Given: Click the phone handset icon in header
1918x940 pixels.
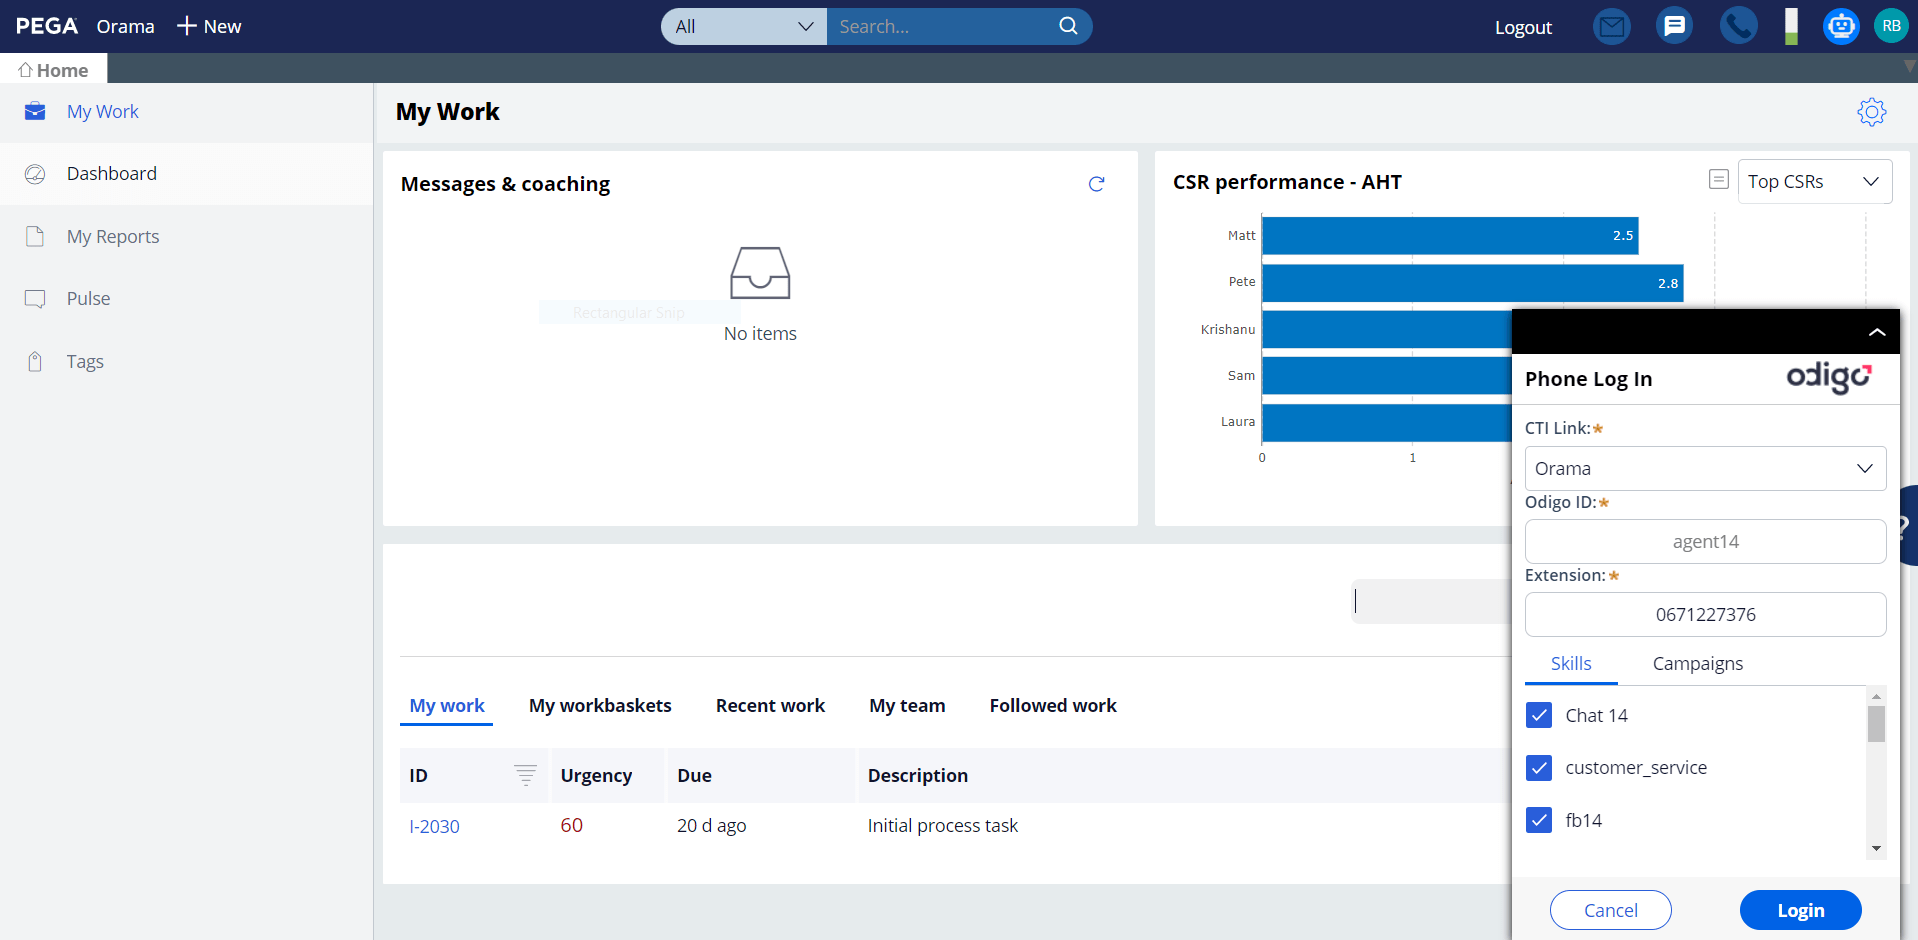Looking at the screenshot, I should click(x=1738, y=26).
